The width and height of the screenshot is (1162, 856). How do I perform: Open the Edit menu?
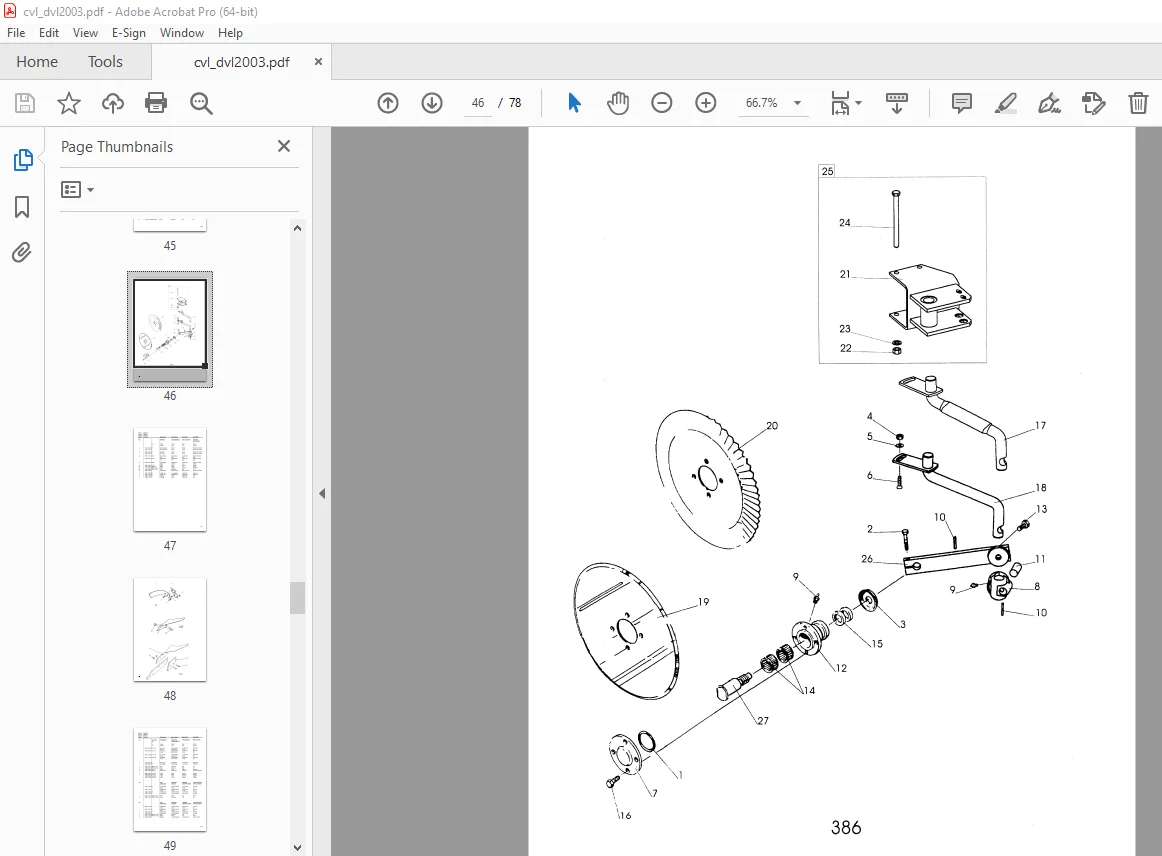[49, 33]
